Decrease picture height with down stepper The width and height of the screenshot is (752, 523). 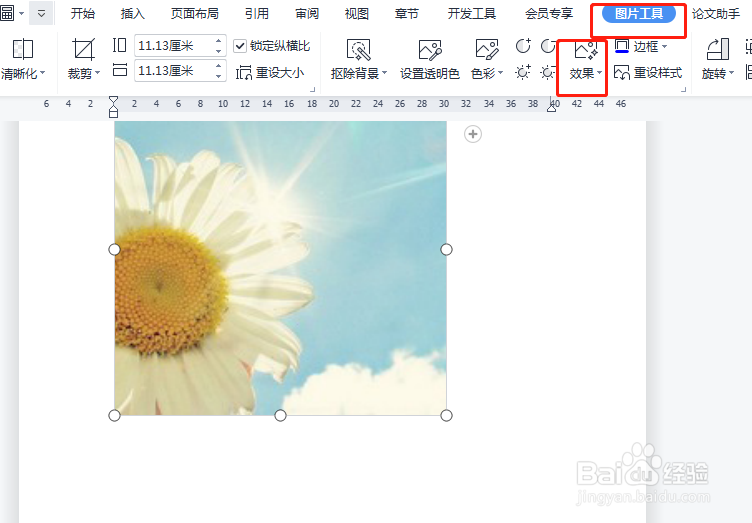pyautogui.click(x=219, y=51)
